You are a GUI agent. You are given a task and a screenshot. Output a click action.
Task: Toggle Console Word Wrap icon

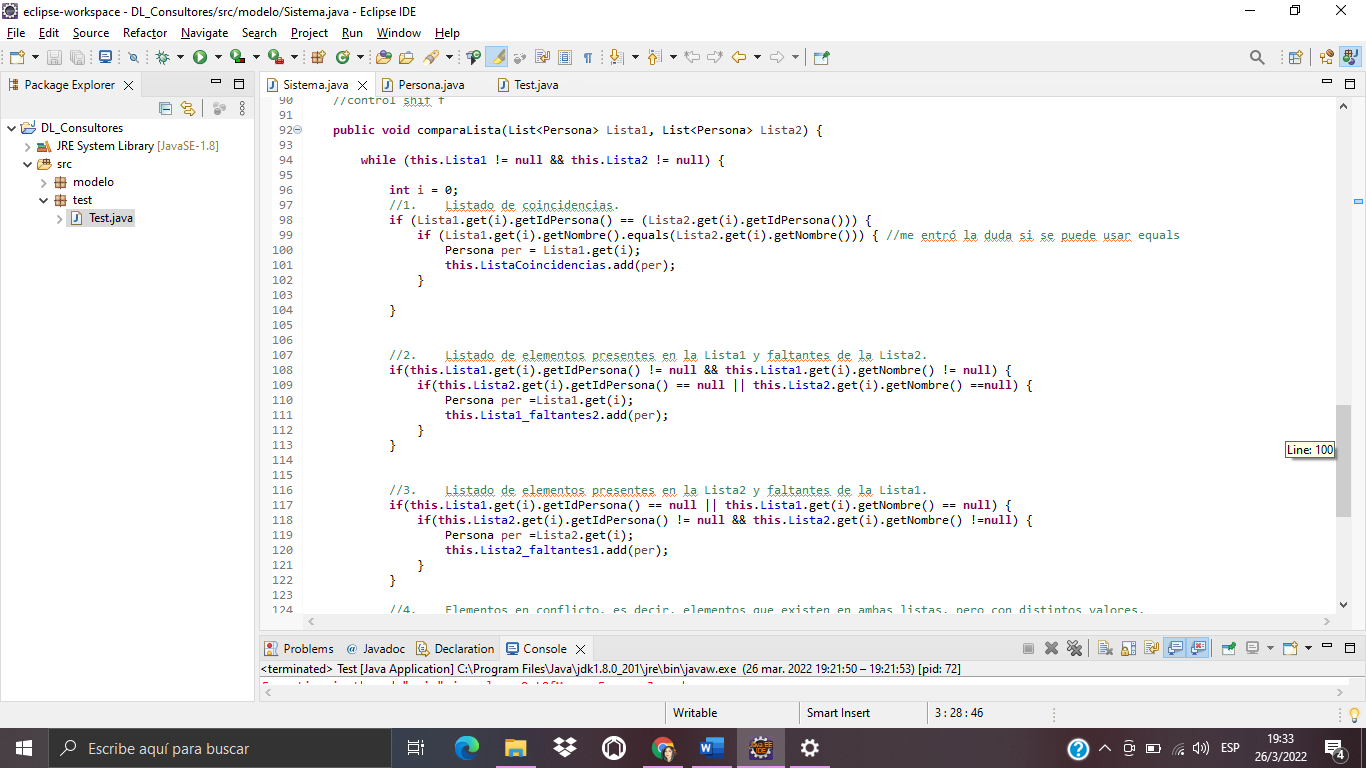pyautogui.click(x=1151, y=648)
